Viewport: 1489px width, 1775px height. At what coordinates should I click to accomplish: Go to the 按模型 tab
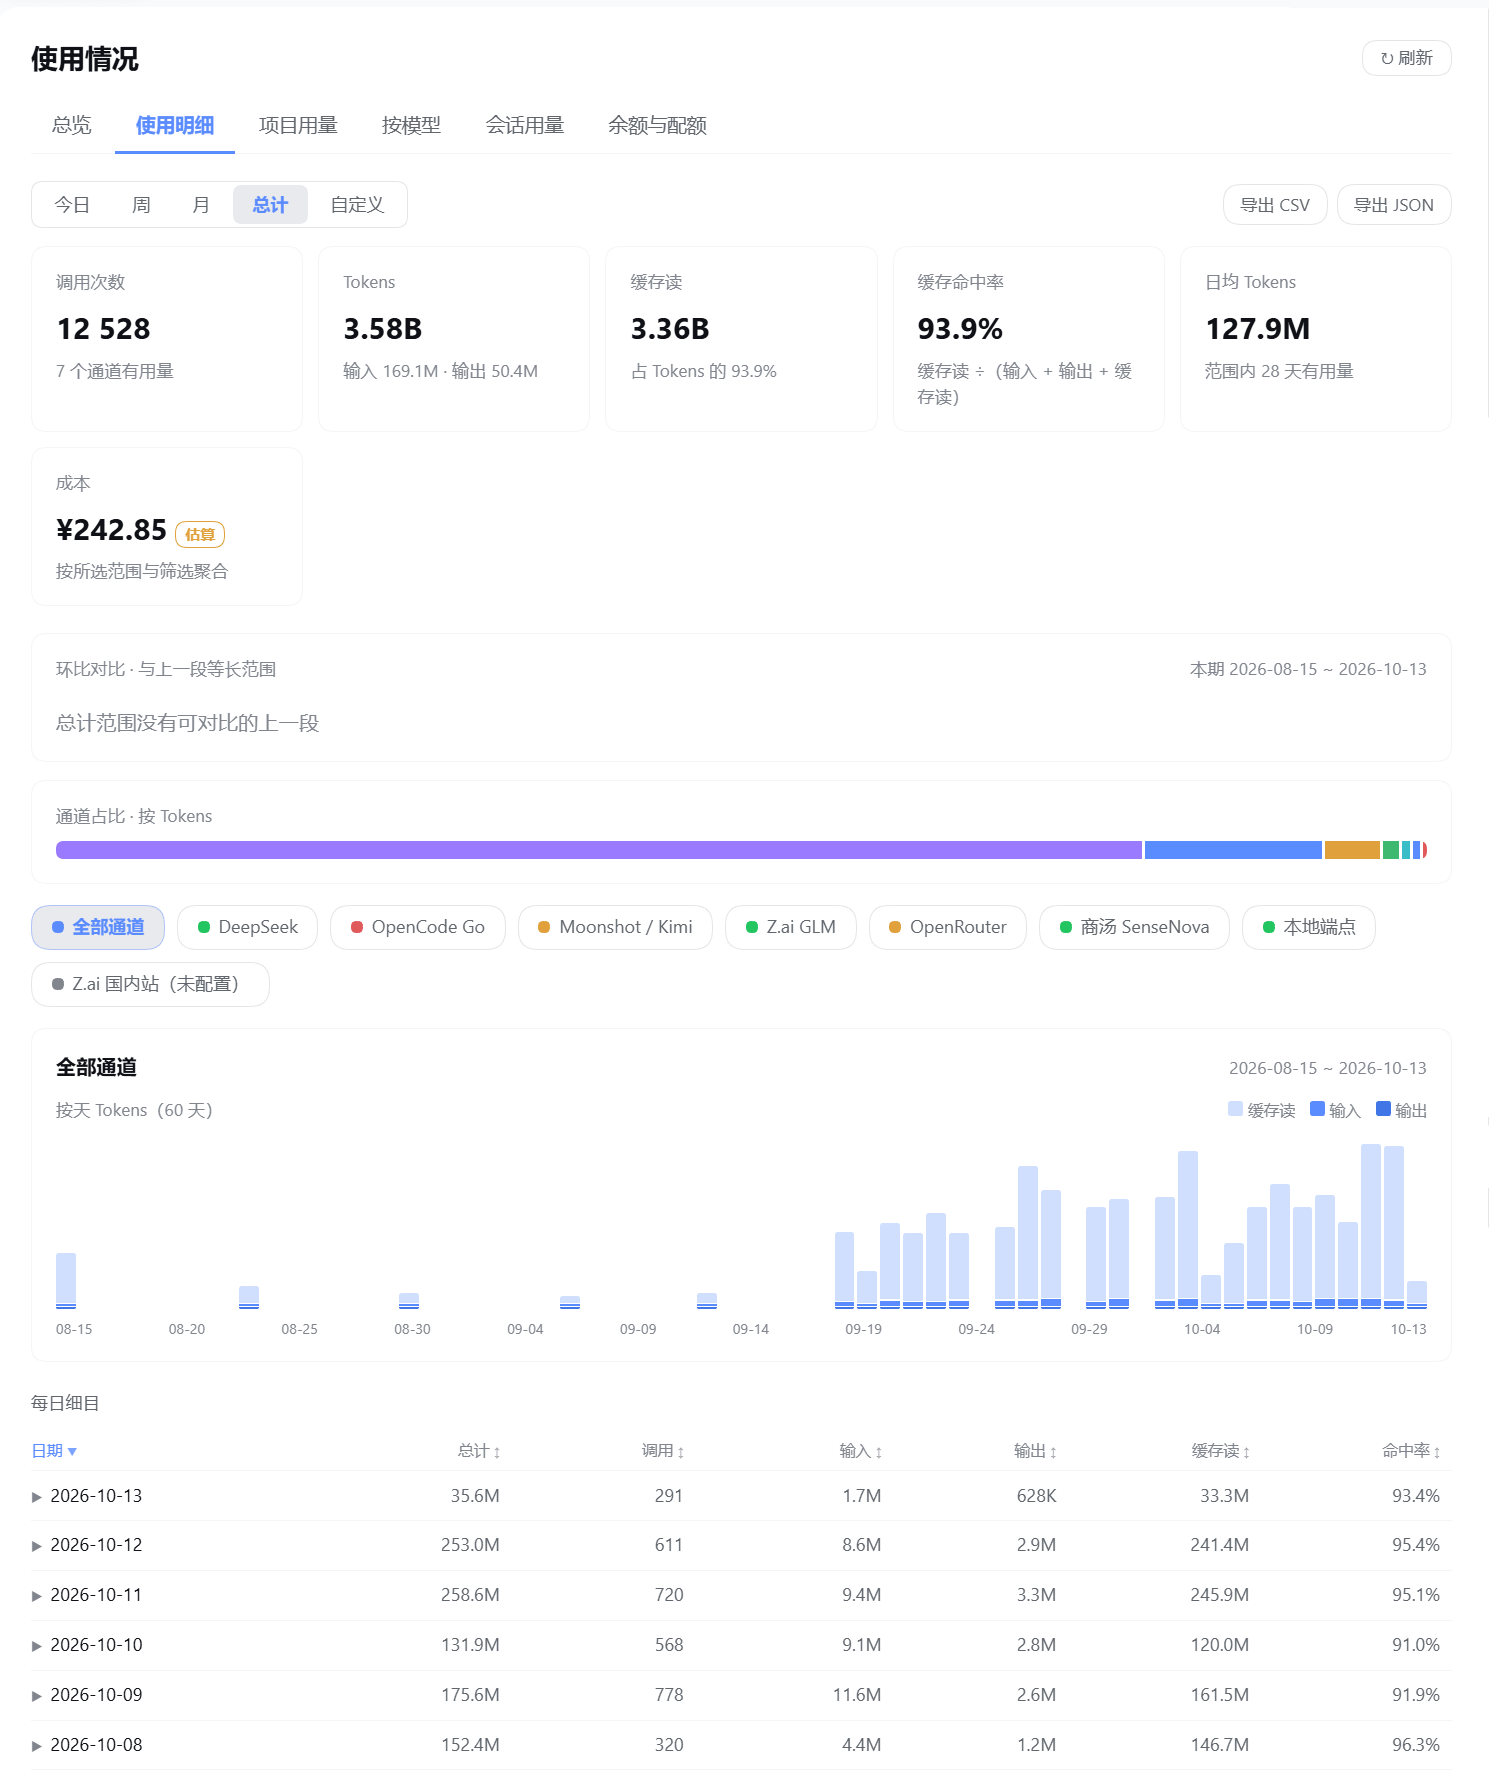(x=411, y=125)
